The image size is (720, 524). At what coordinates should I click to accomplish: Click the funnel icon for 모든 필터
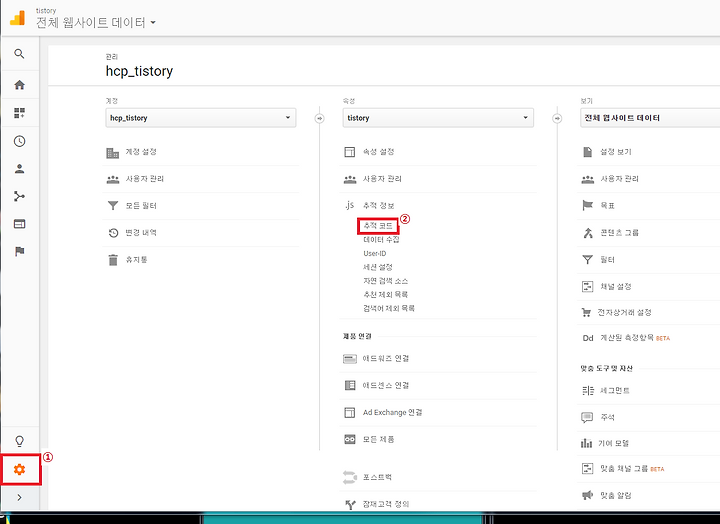tap(113, 206)
